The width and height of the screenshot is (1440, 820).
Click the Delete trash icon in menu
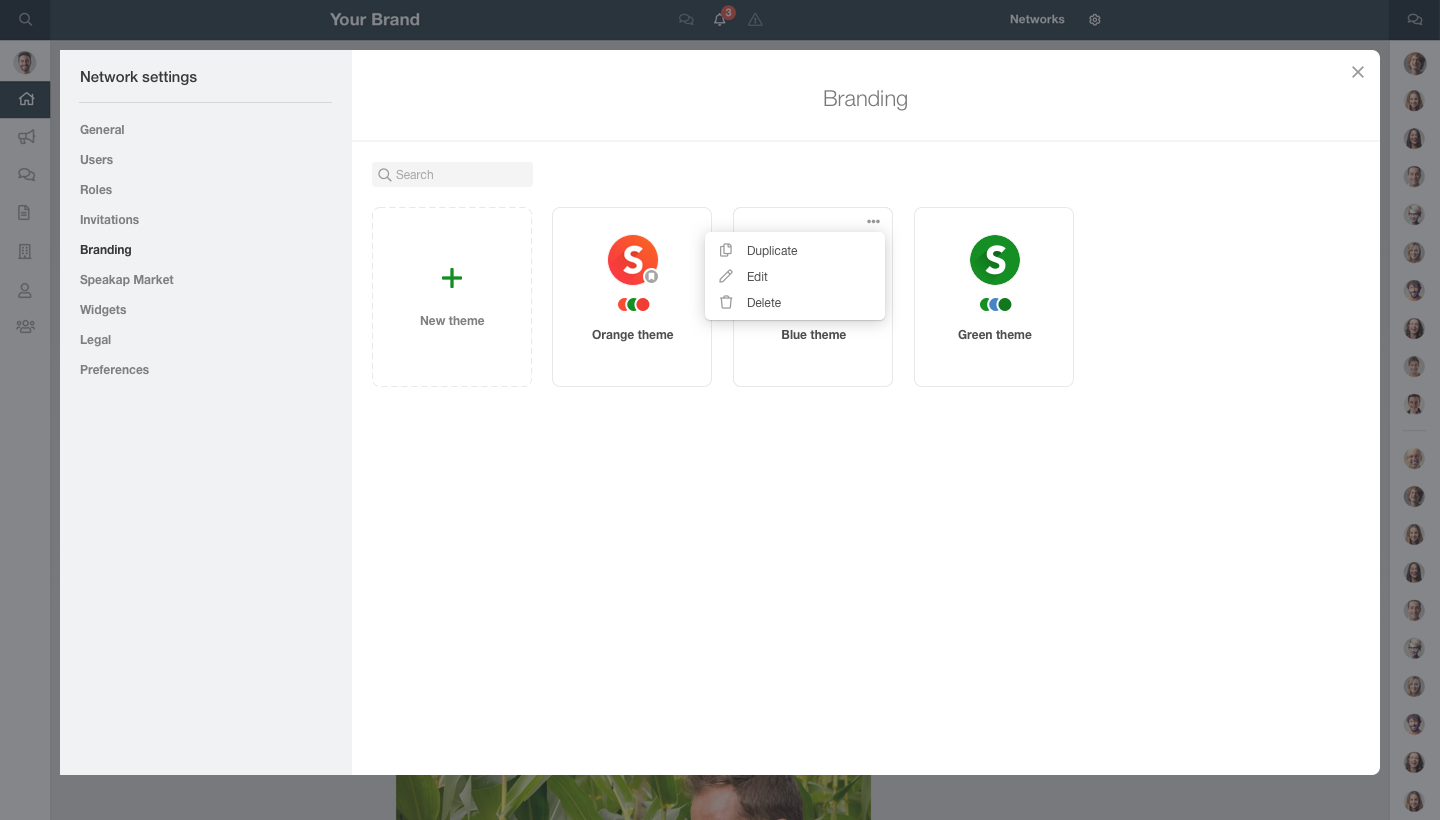tap(727, 302)
